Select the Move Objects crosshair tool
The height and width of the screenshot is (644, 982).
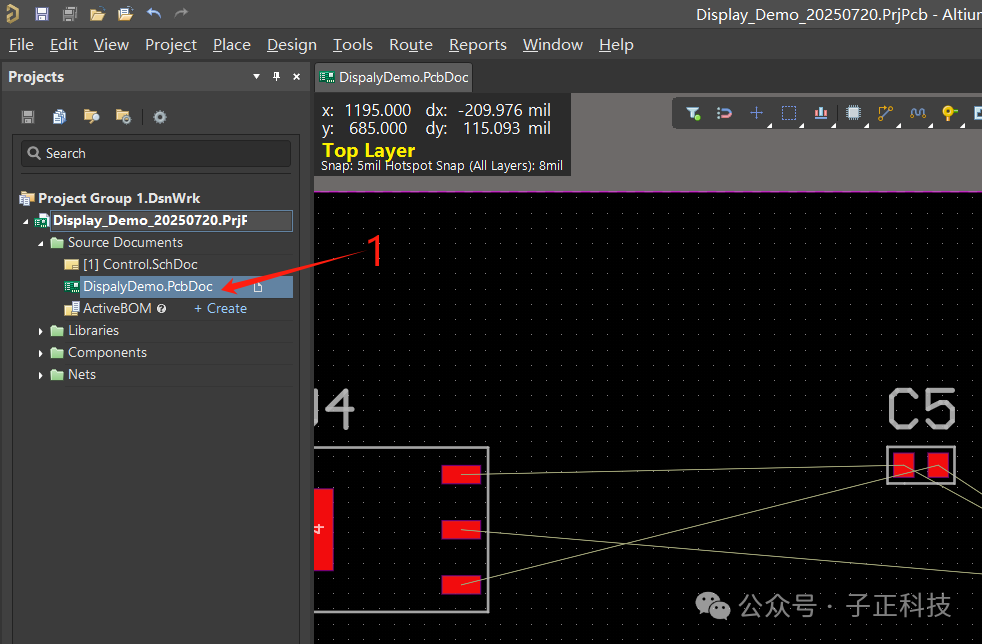(757, 113)
